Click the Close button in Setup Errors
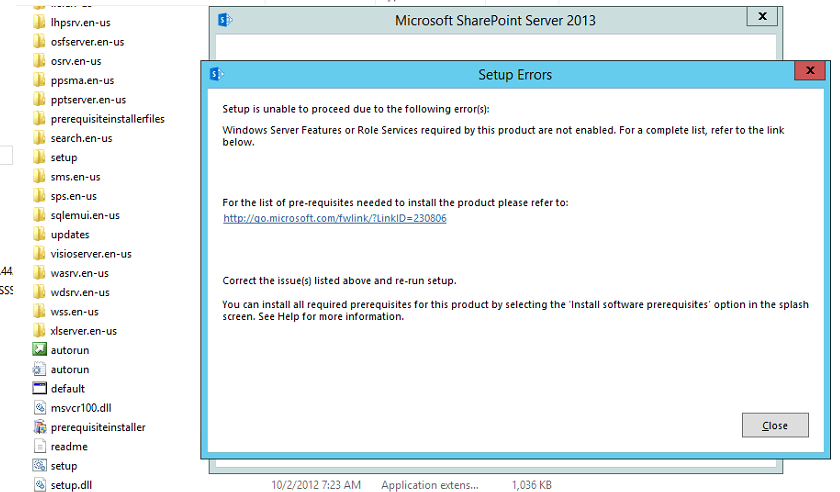 (x=775, y=425)
